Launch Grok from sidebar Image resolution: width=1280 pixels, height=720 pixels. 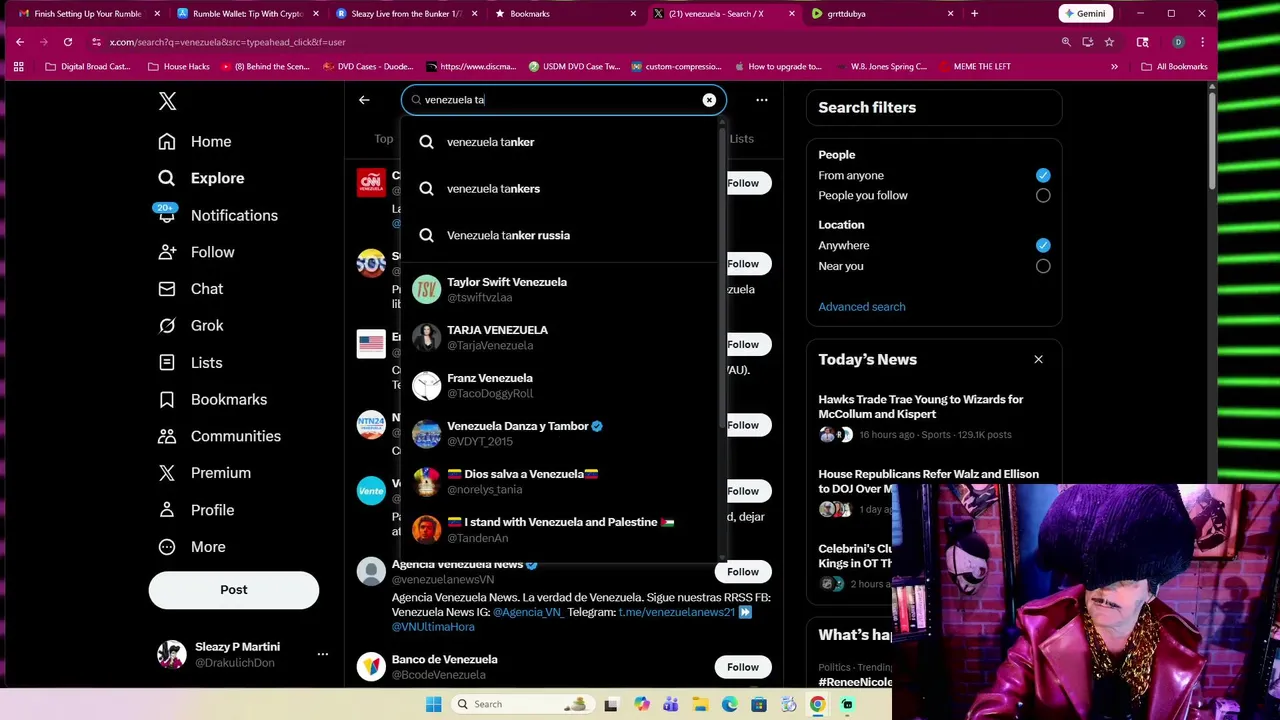point(191,326)
